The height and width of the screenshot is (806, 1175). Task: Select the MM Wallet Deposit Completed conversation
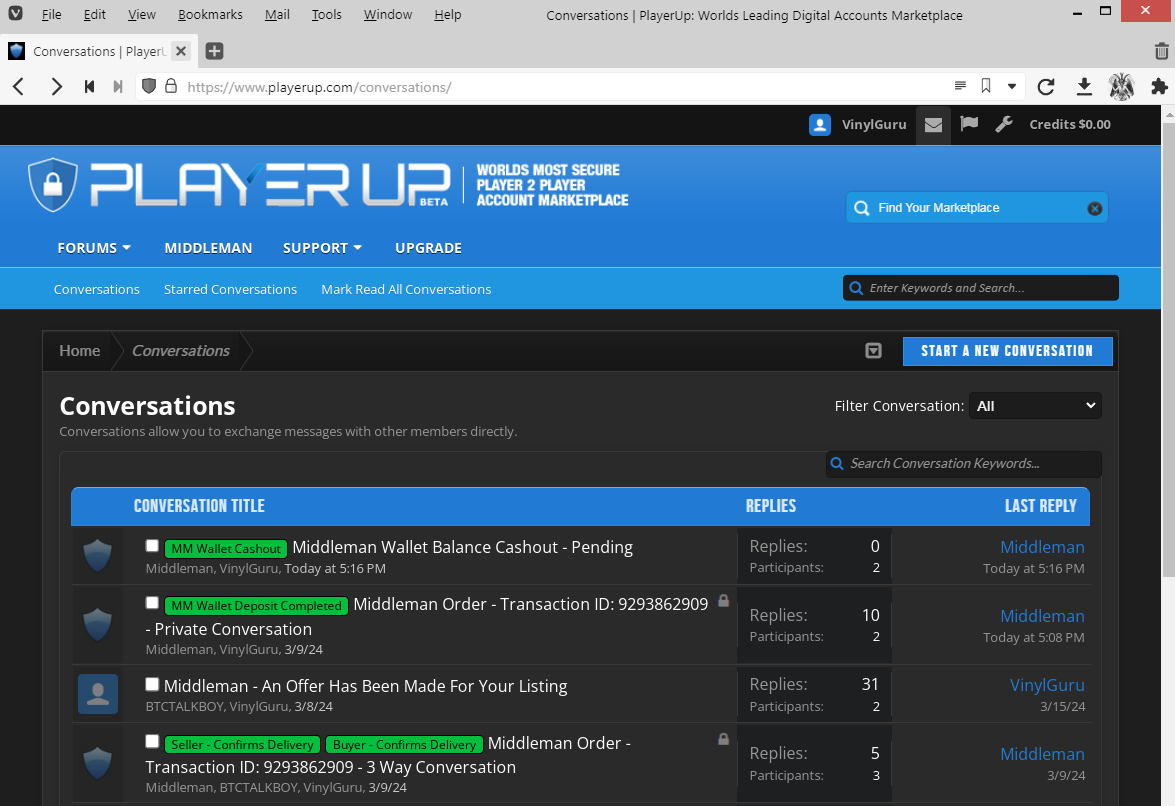152,603
